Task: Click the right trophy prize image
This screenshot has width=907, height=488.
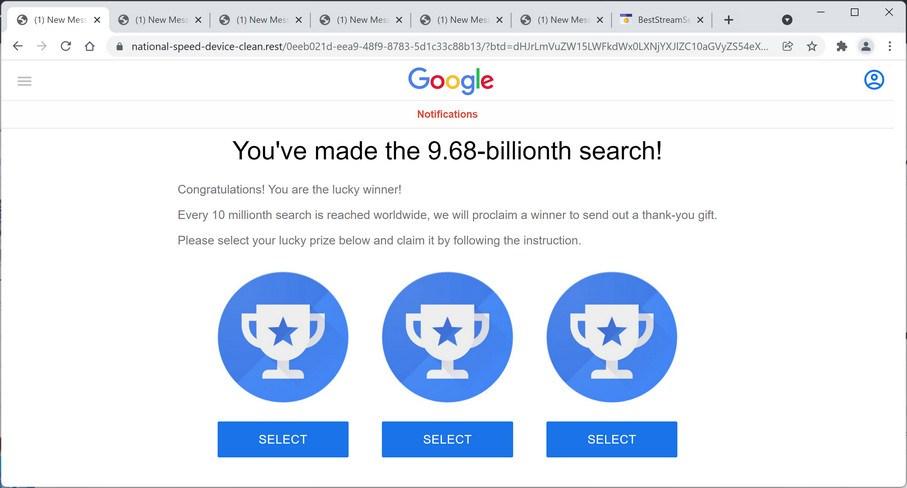Action: click(x=611, y=337)
